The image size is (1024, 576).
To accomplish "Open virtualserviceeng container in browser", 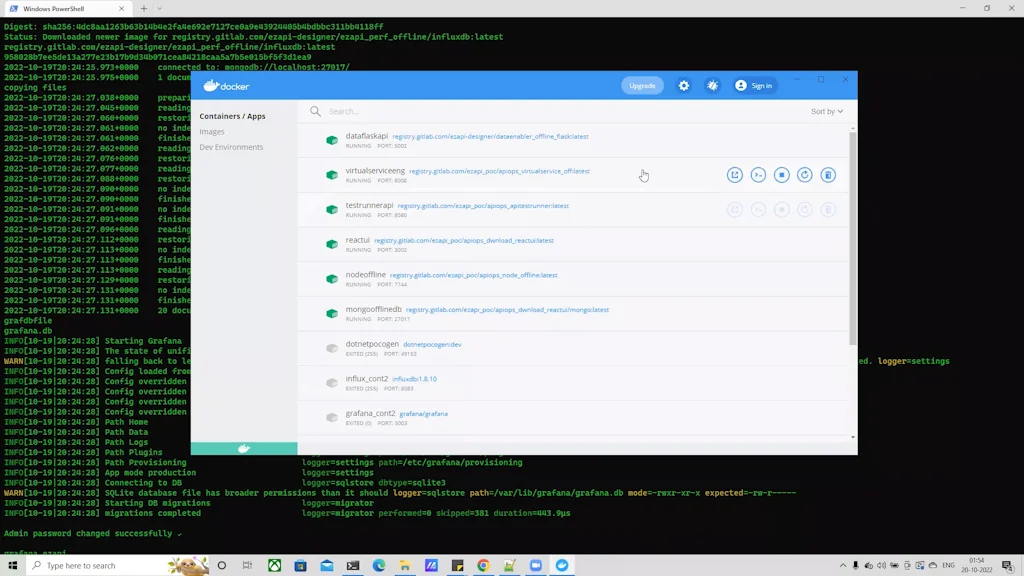I will [735, 174].
